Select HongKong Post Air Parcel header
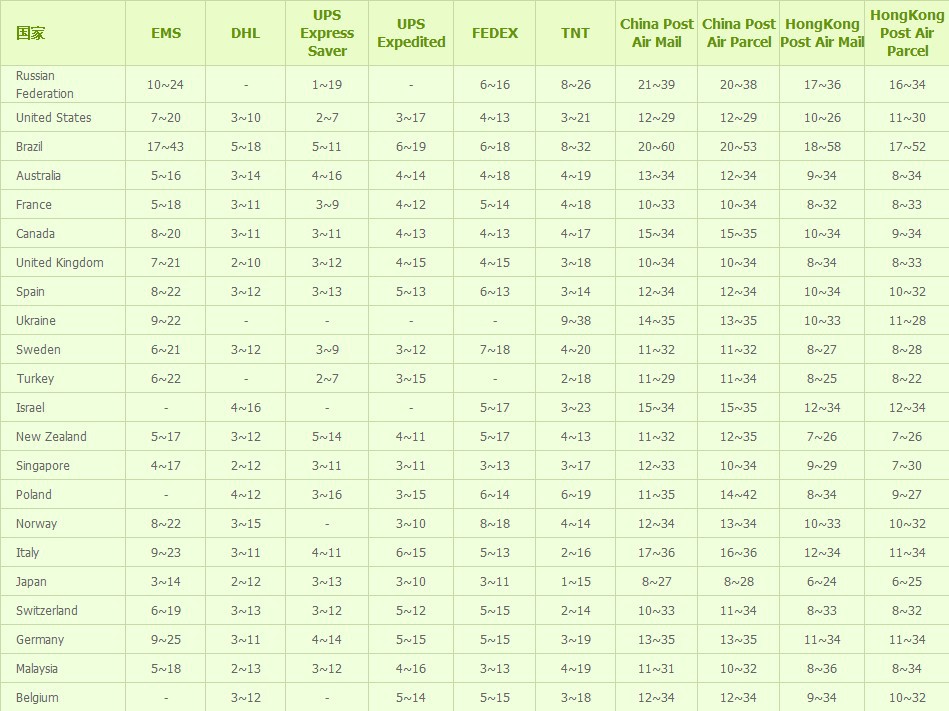This screenshot has width=949, height=711. click(907, 33)
